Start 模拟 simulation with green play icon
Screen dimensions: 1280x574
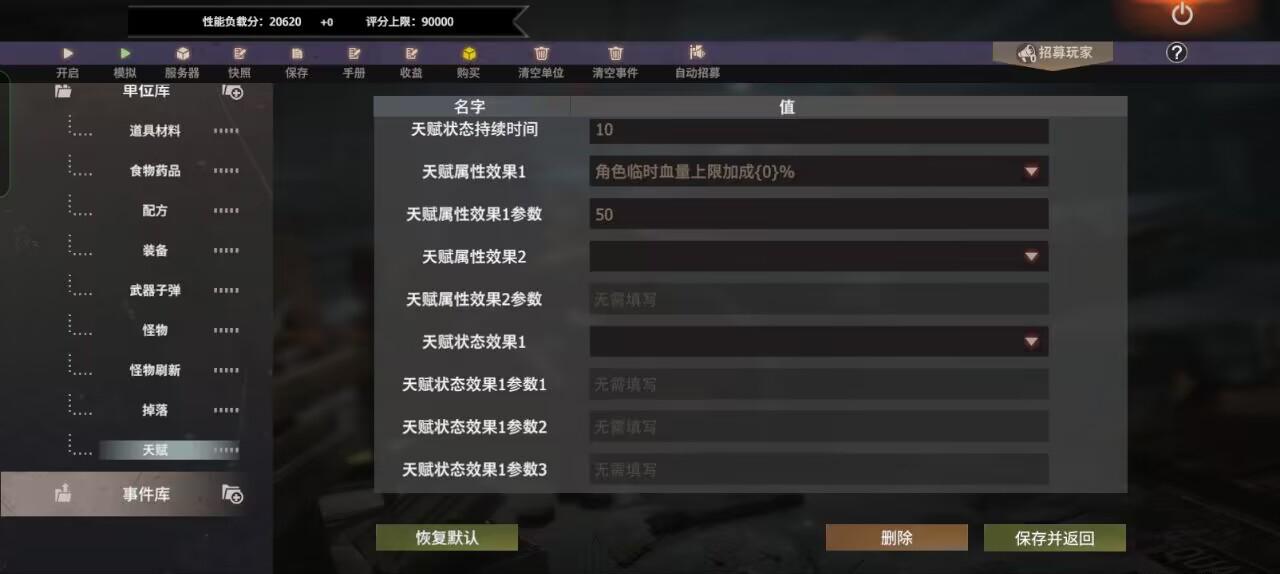pyautogui.click(x=125, y=54)
